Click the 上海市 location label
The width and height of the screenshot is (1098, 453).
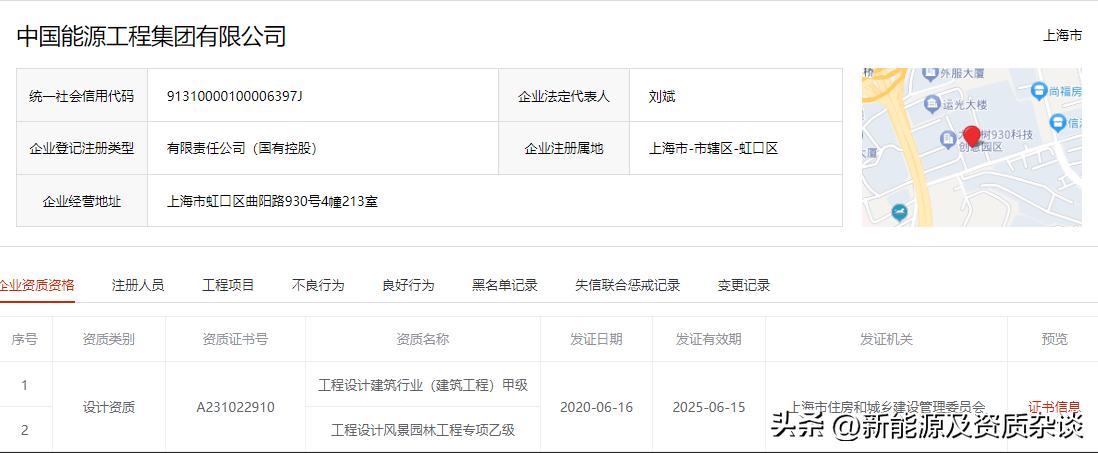coord(1062,36)
